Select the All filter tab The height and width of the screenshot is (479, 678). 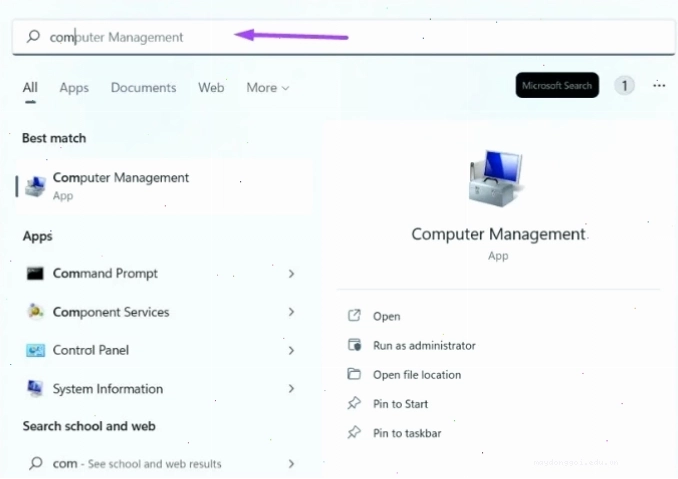click(30, 88)
